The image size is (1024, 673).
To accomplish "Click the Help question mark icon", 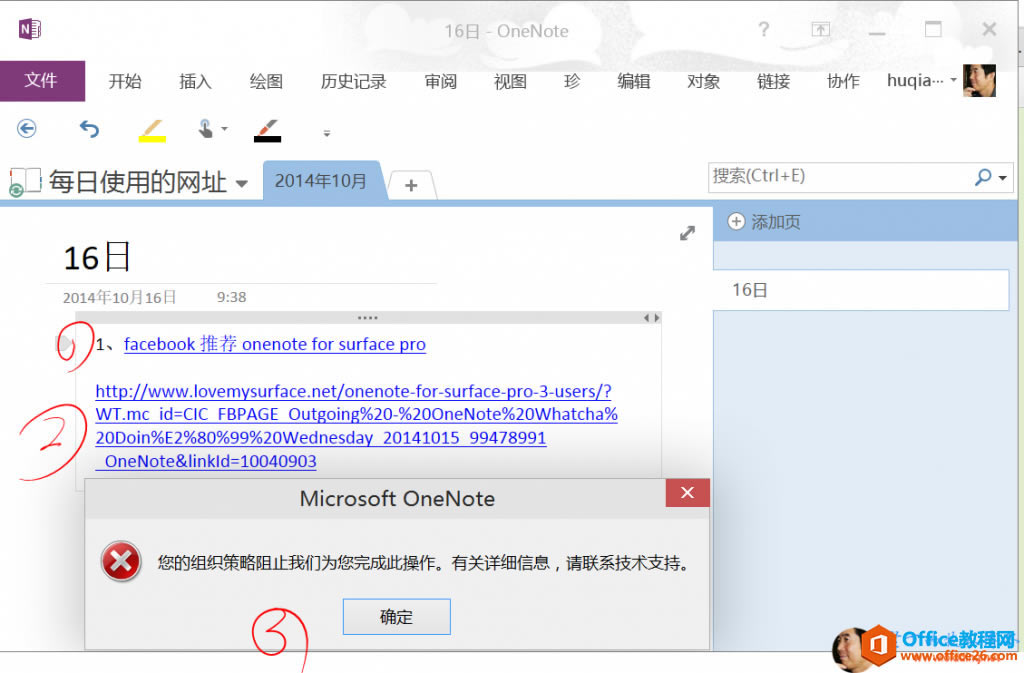I will (763, 30).
